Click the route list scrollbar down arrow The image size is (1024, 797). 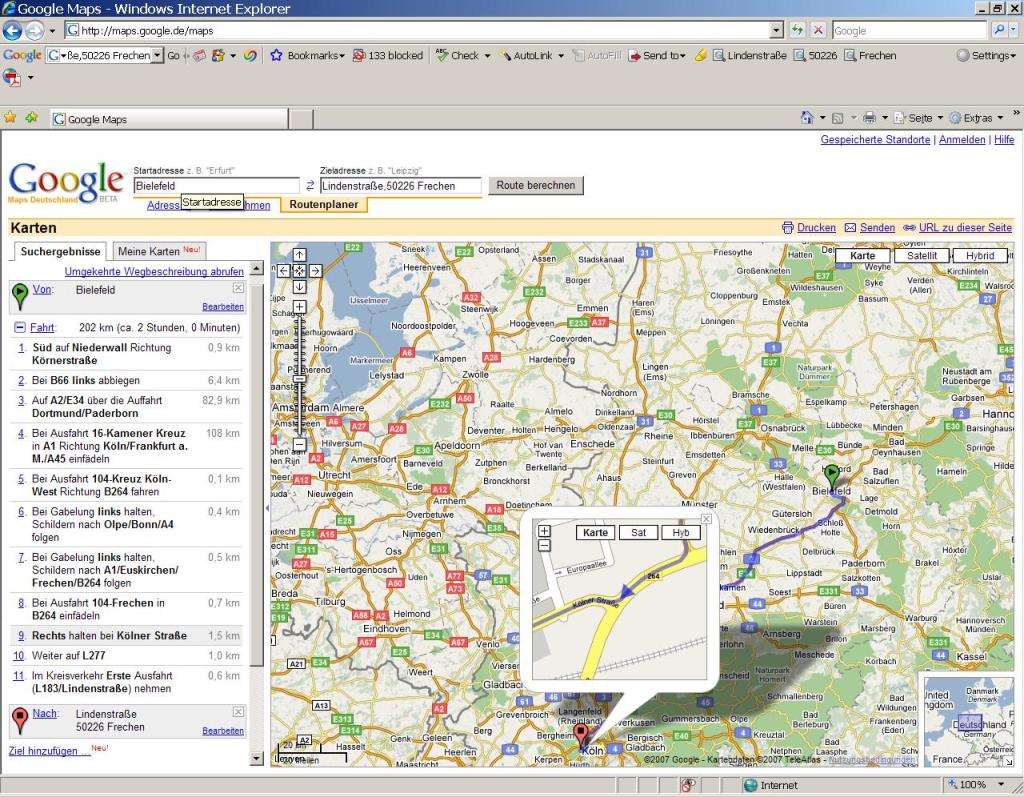[x=257, y=758]
